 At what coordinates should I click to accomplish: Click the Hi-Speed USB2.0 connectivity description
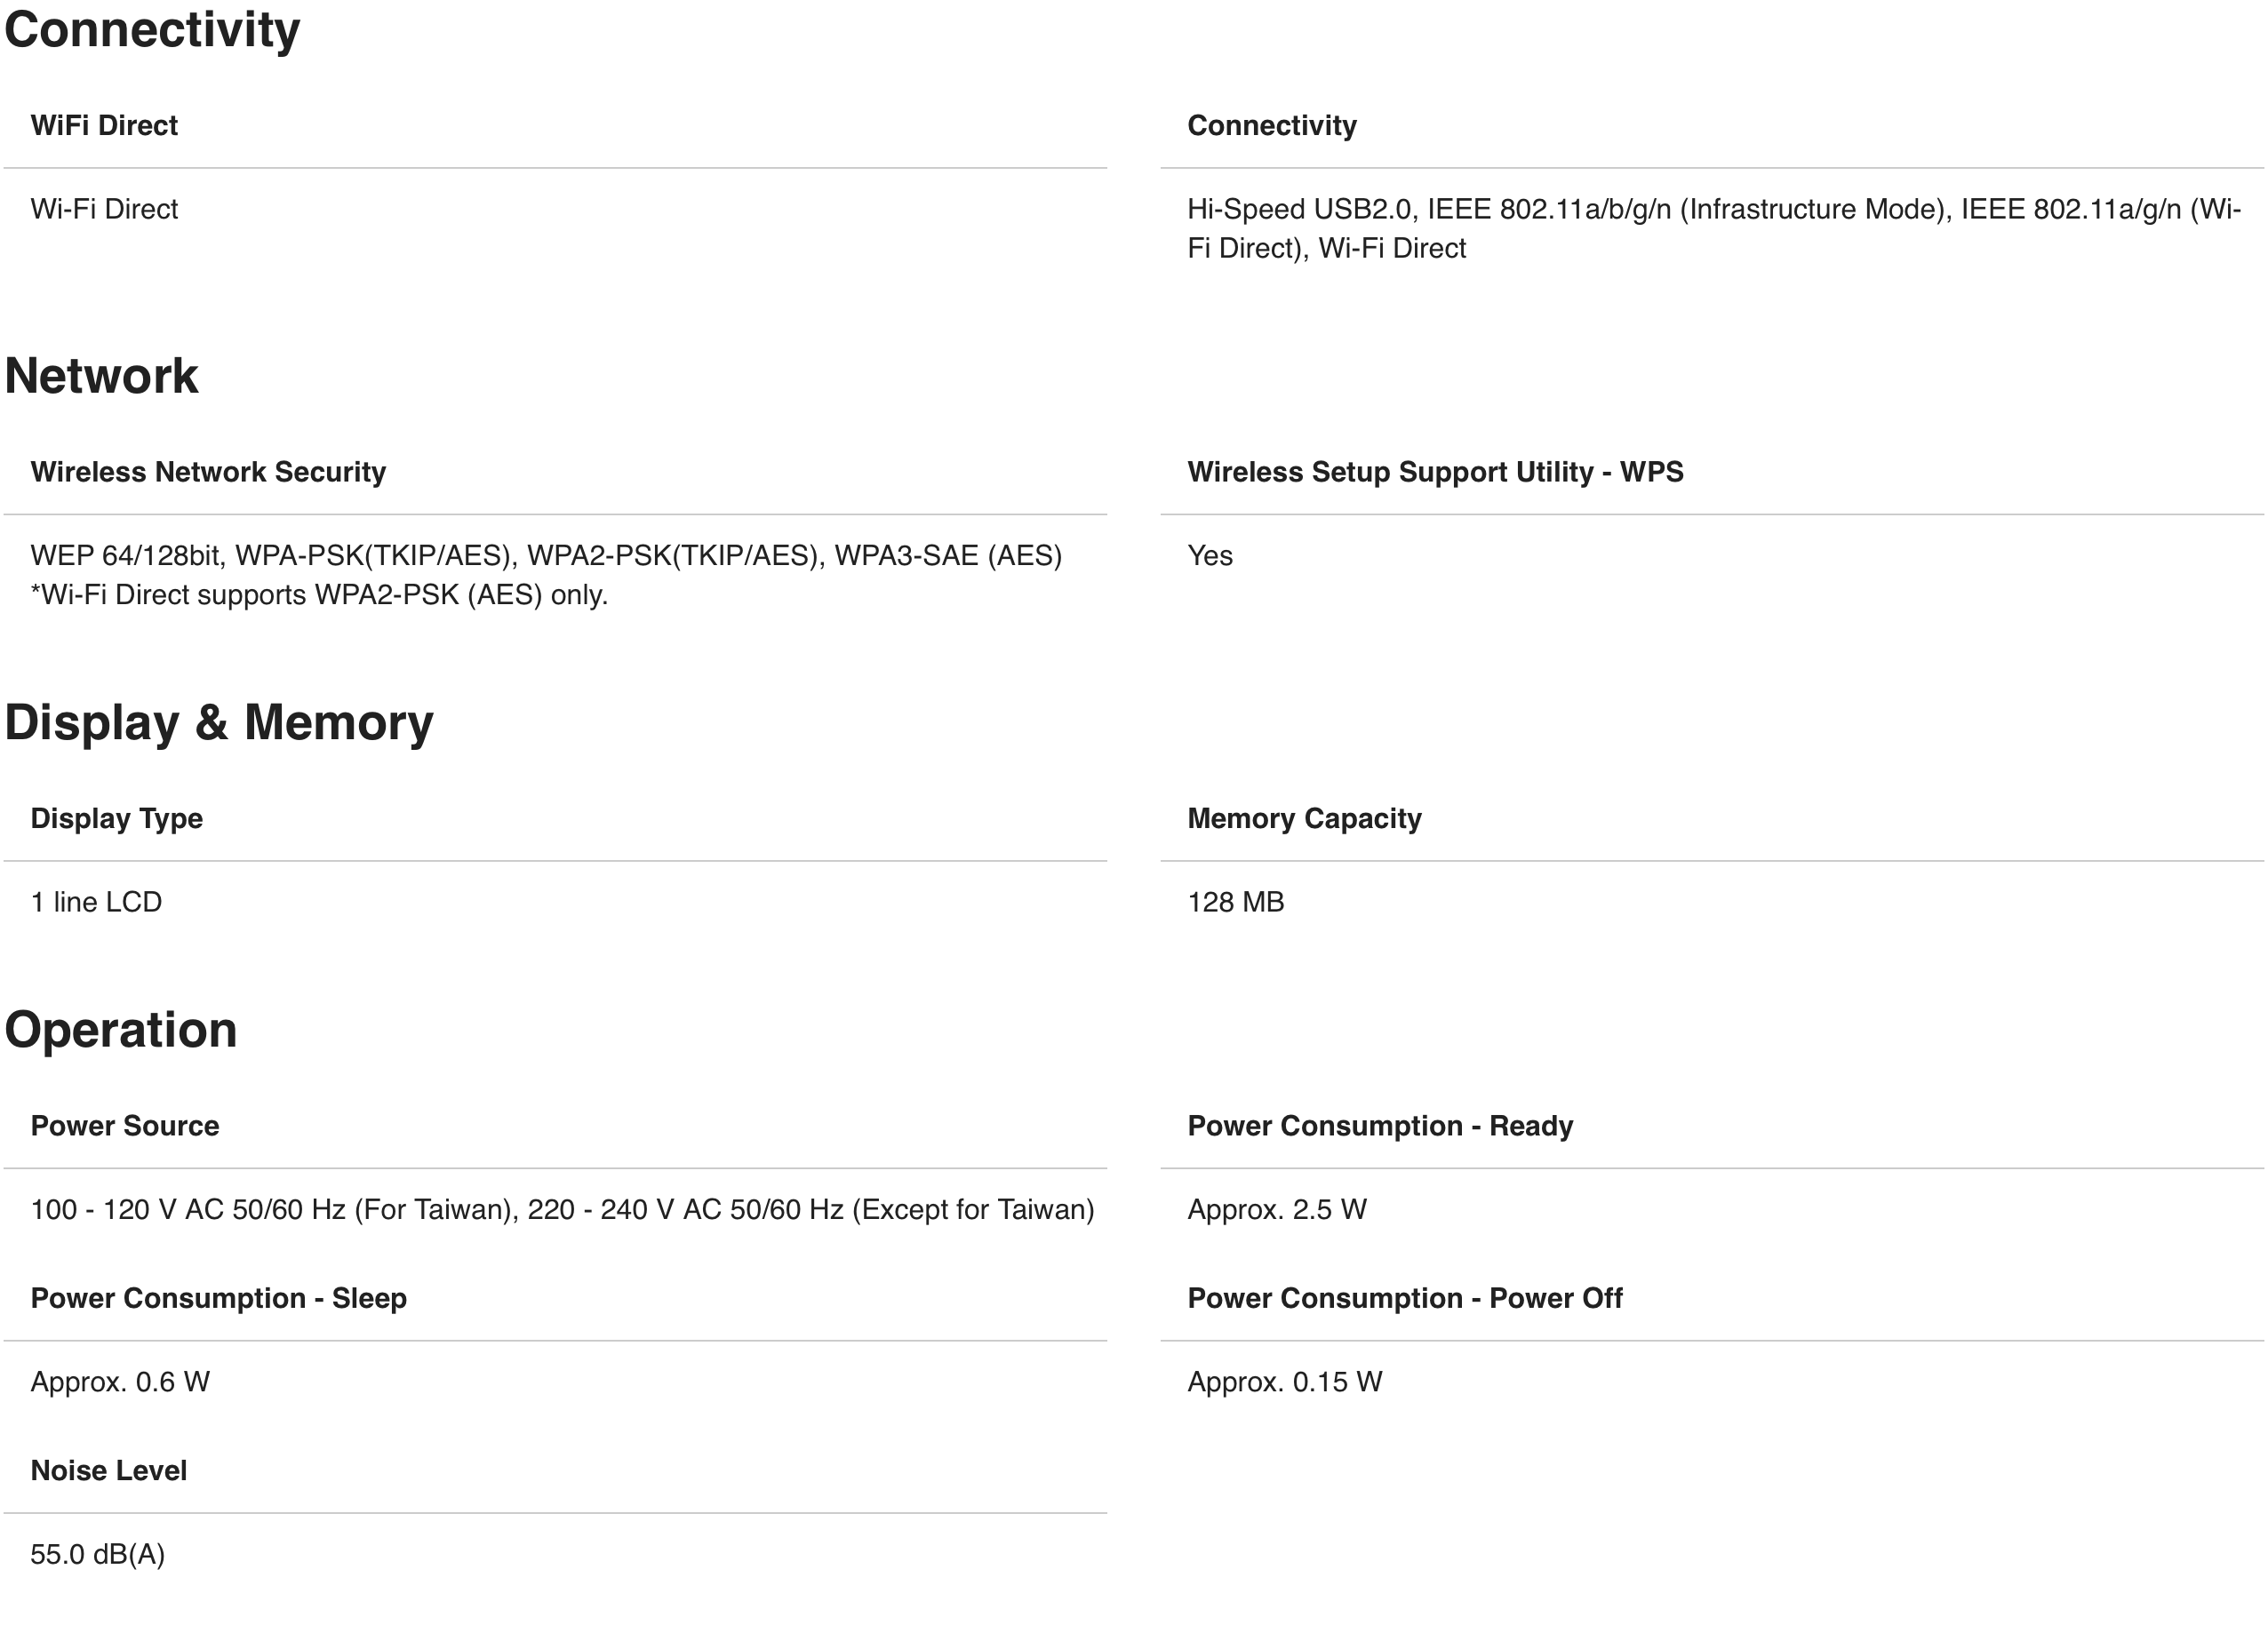click(1713, 228)
